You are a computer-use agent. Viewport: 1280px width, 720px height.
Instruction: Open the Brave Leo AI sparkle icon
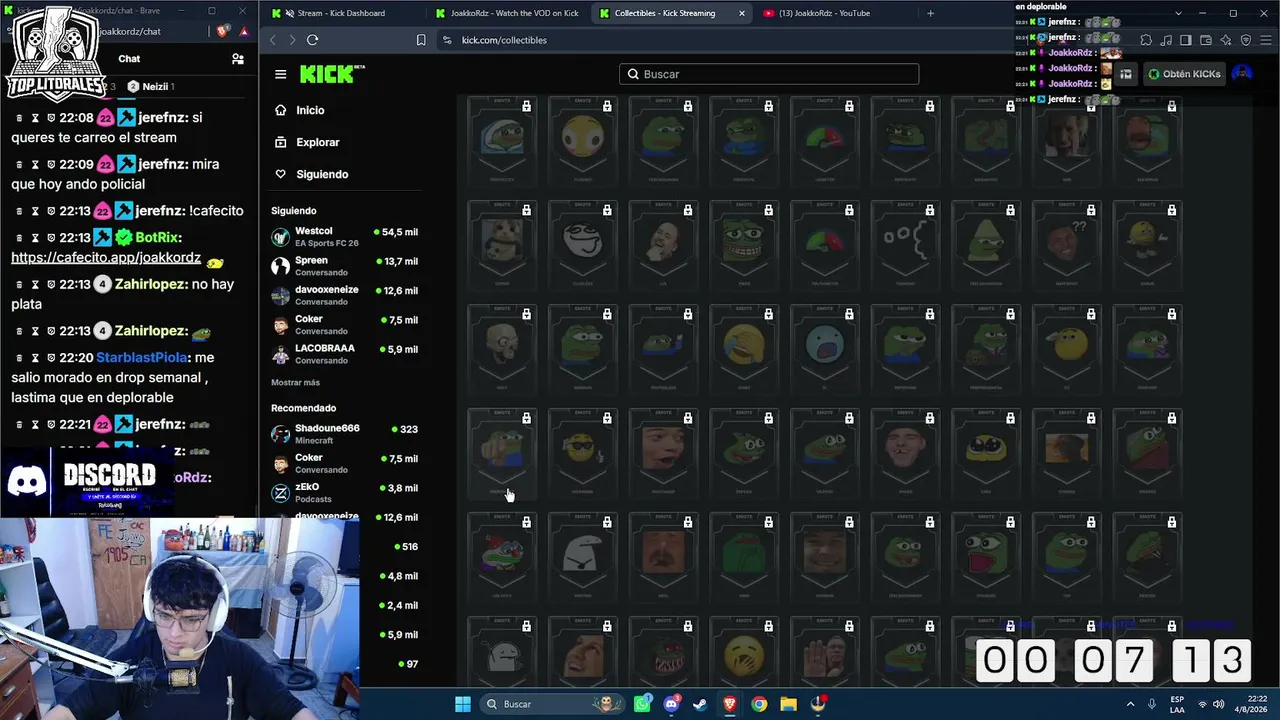(x=1226, y=40)
